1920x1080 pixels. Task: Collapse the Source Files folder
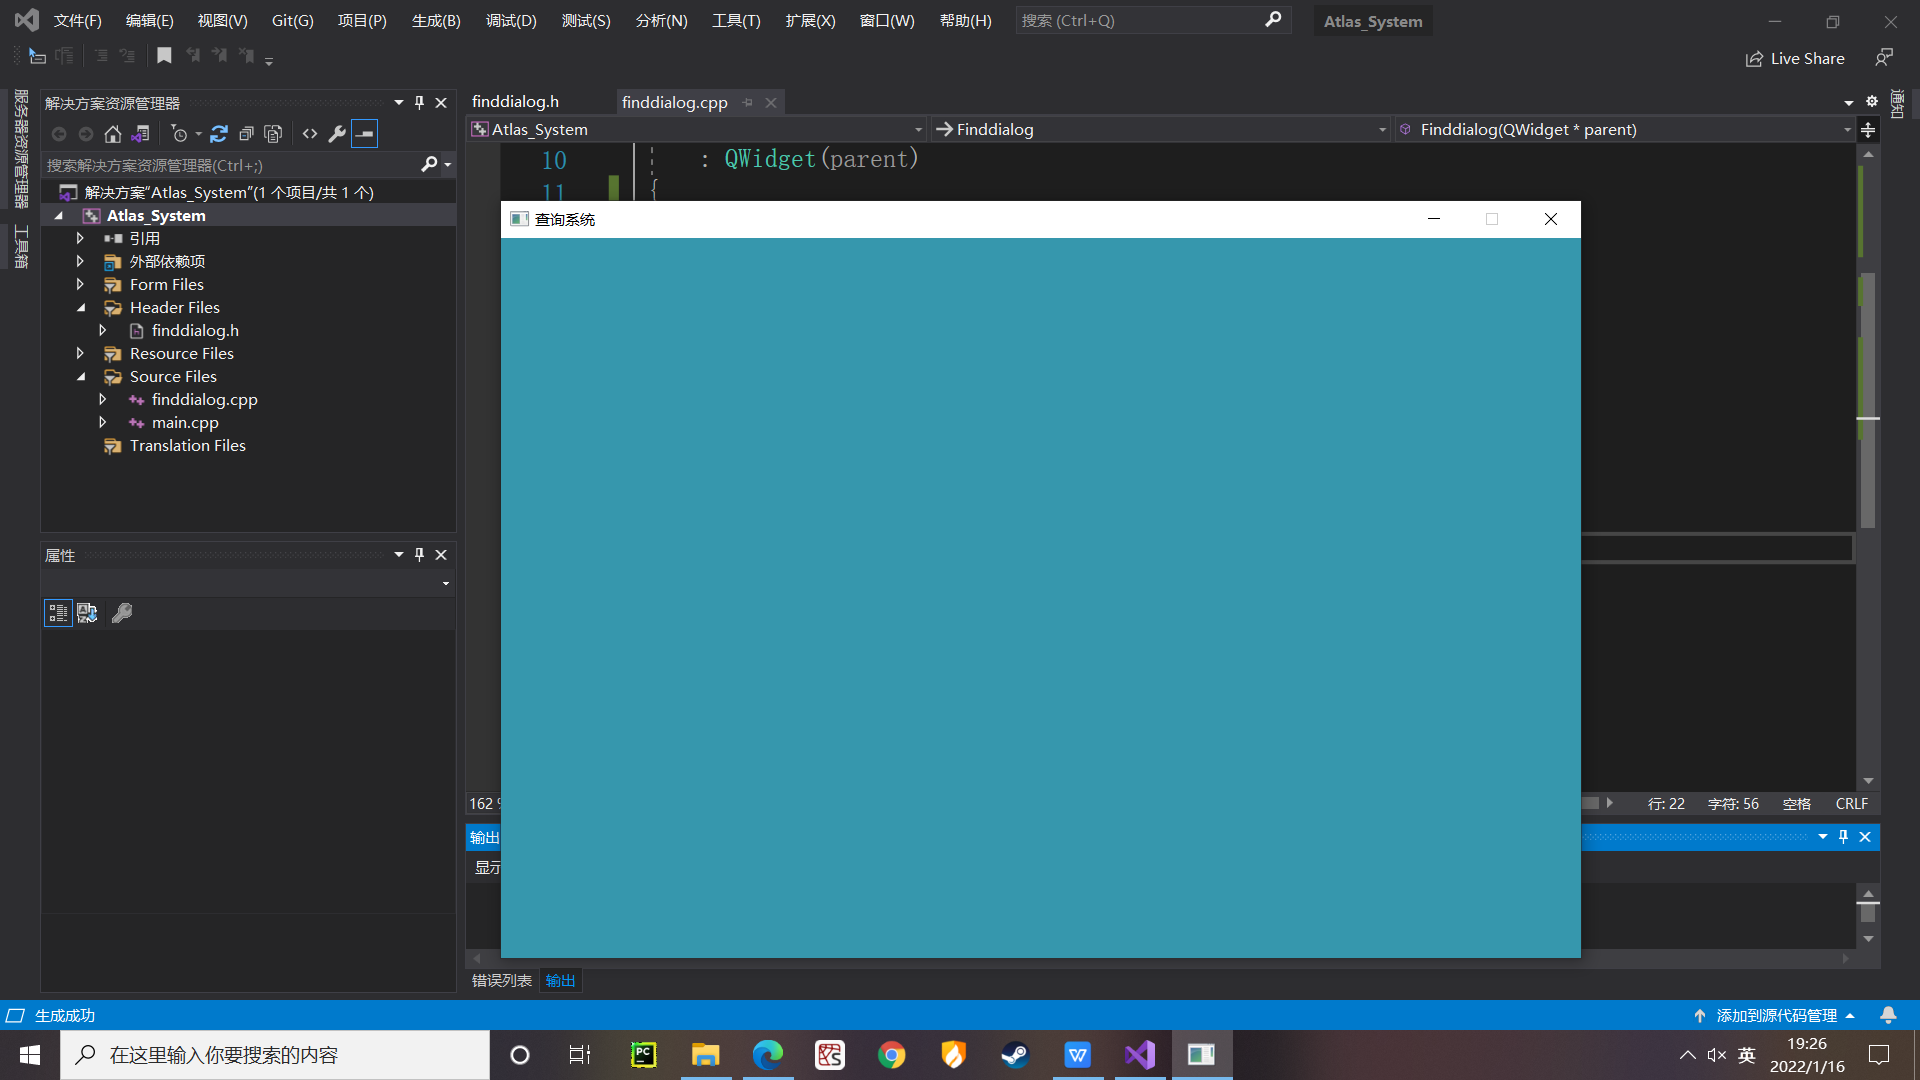pos(81,377)
